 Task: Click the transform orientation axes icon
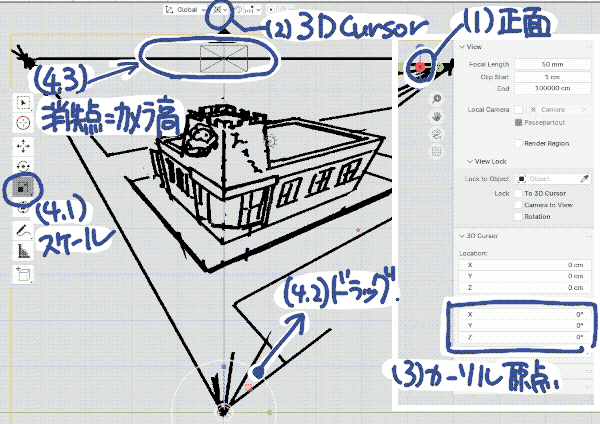(169, 10)
